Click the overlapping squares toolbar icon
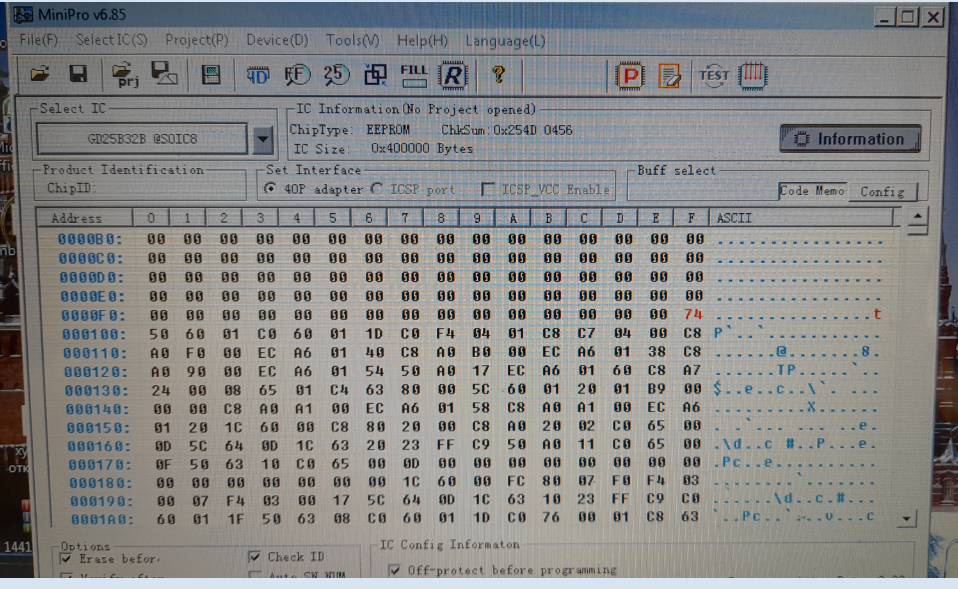Image resolution: width=958 pixels, height=589 pixels. point(375,75)
